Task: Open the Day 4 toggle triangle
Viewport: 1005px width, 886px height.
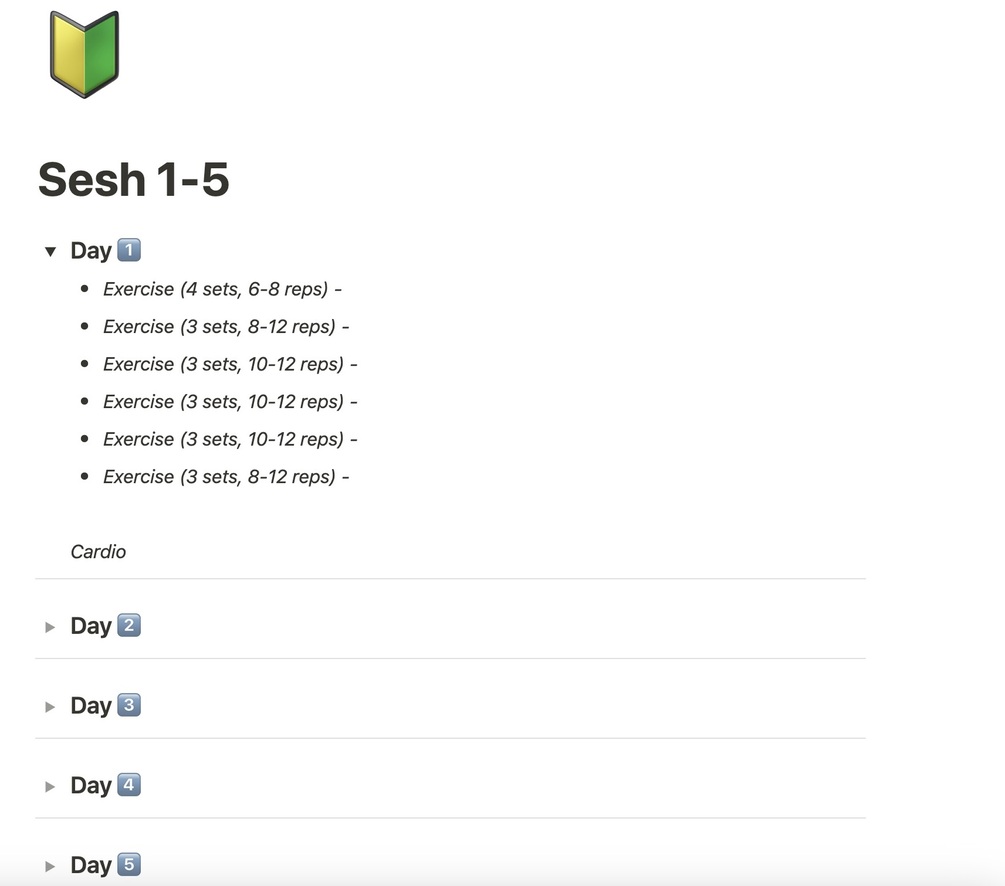Action: coord(50,787)
